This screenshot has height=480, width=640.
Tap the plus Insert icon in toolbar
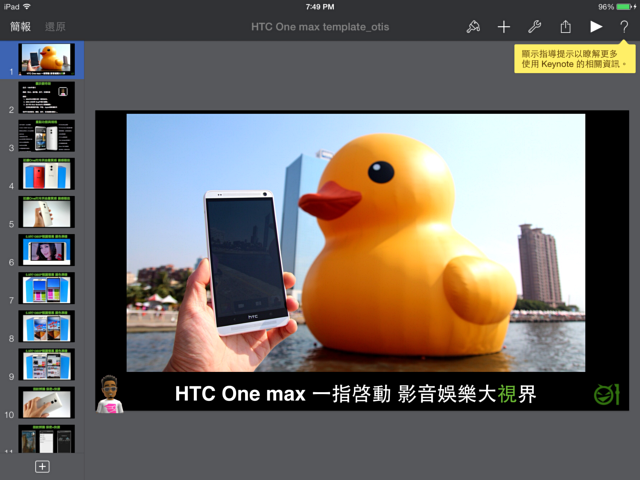504,27
